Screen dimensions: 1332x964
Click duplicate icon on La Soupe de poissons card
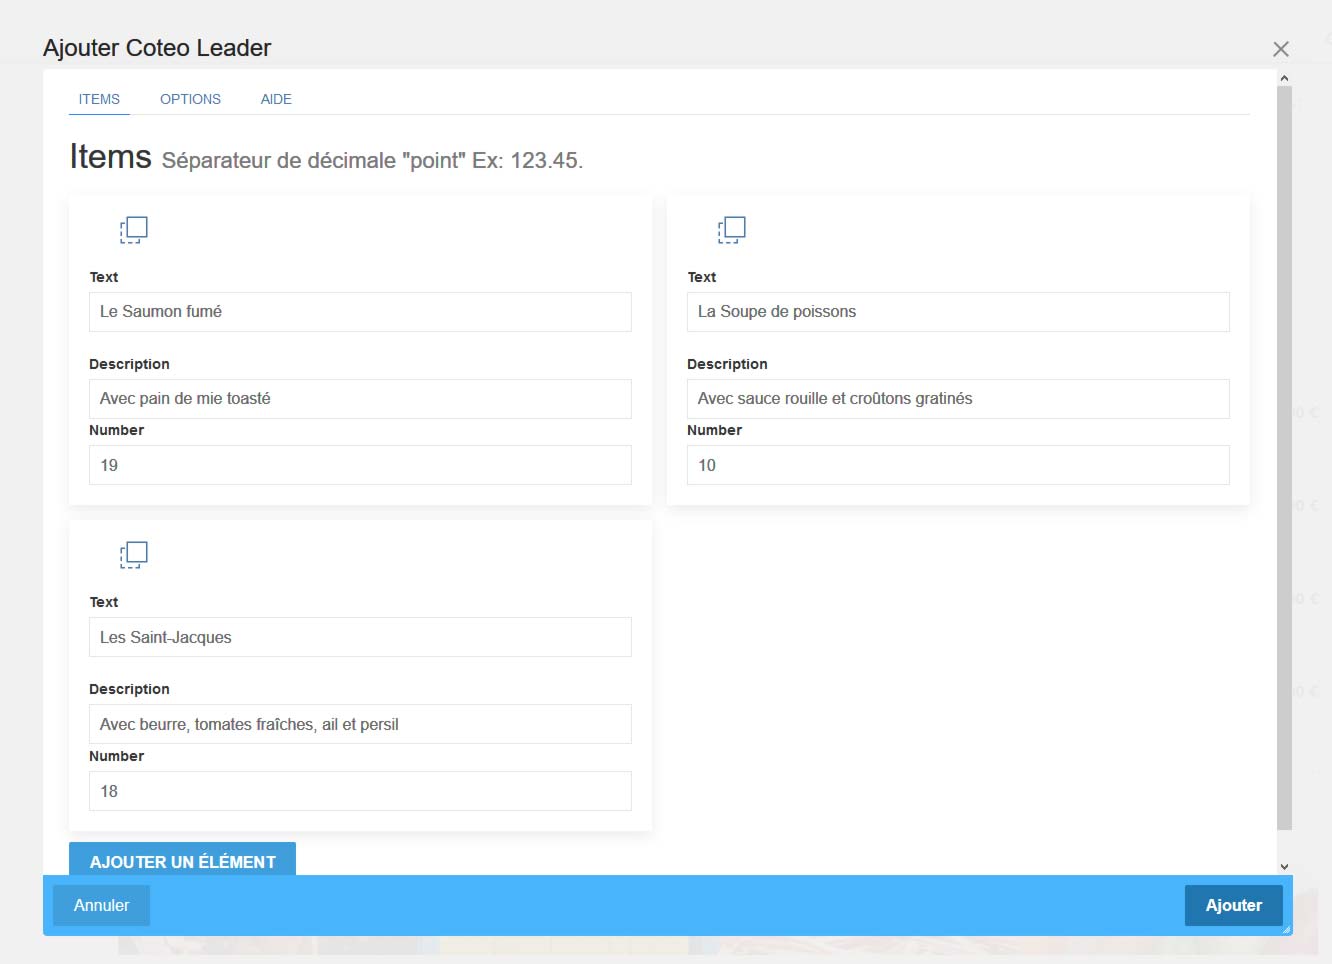[732, 230]
